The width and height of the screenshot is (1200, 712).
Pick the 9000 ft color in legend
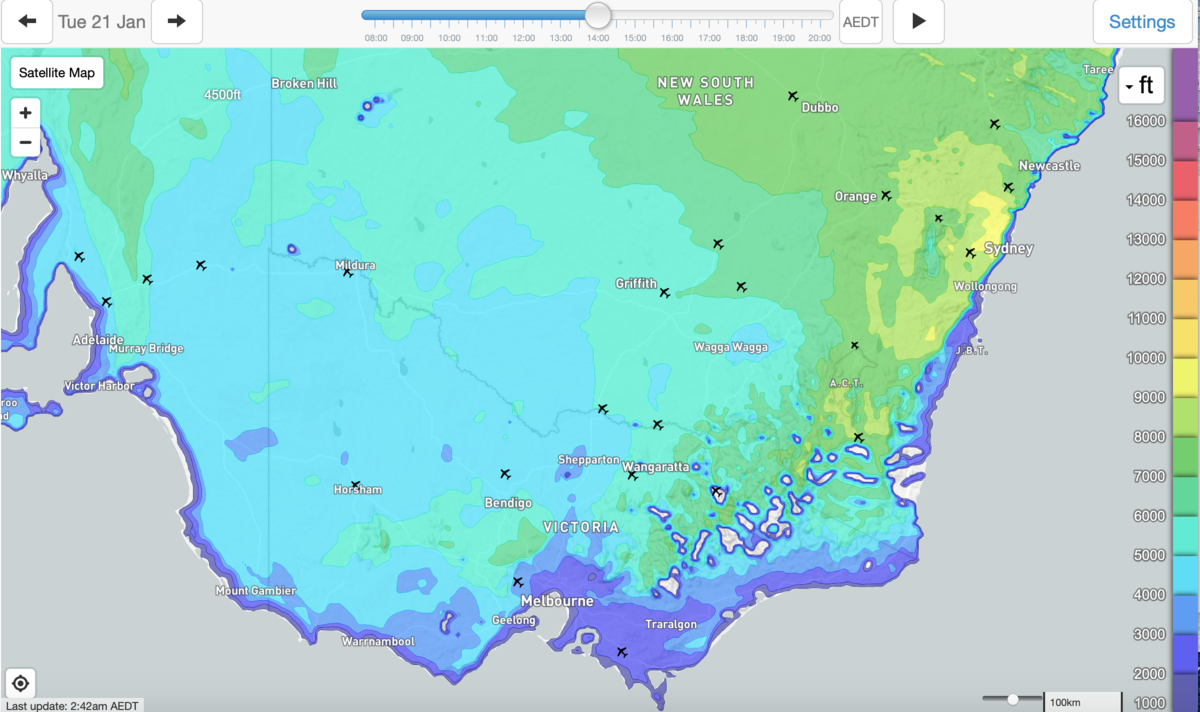[x=1186, y=398]
